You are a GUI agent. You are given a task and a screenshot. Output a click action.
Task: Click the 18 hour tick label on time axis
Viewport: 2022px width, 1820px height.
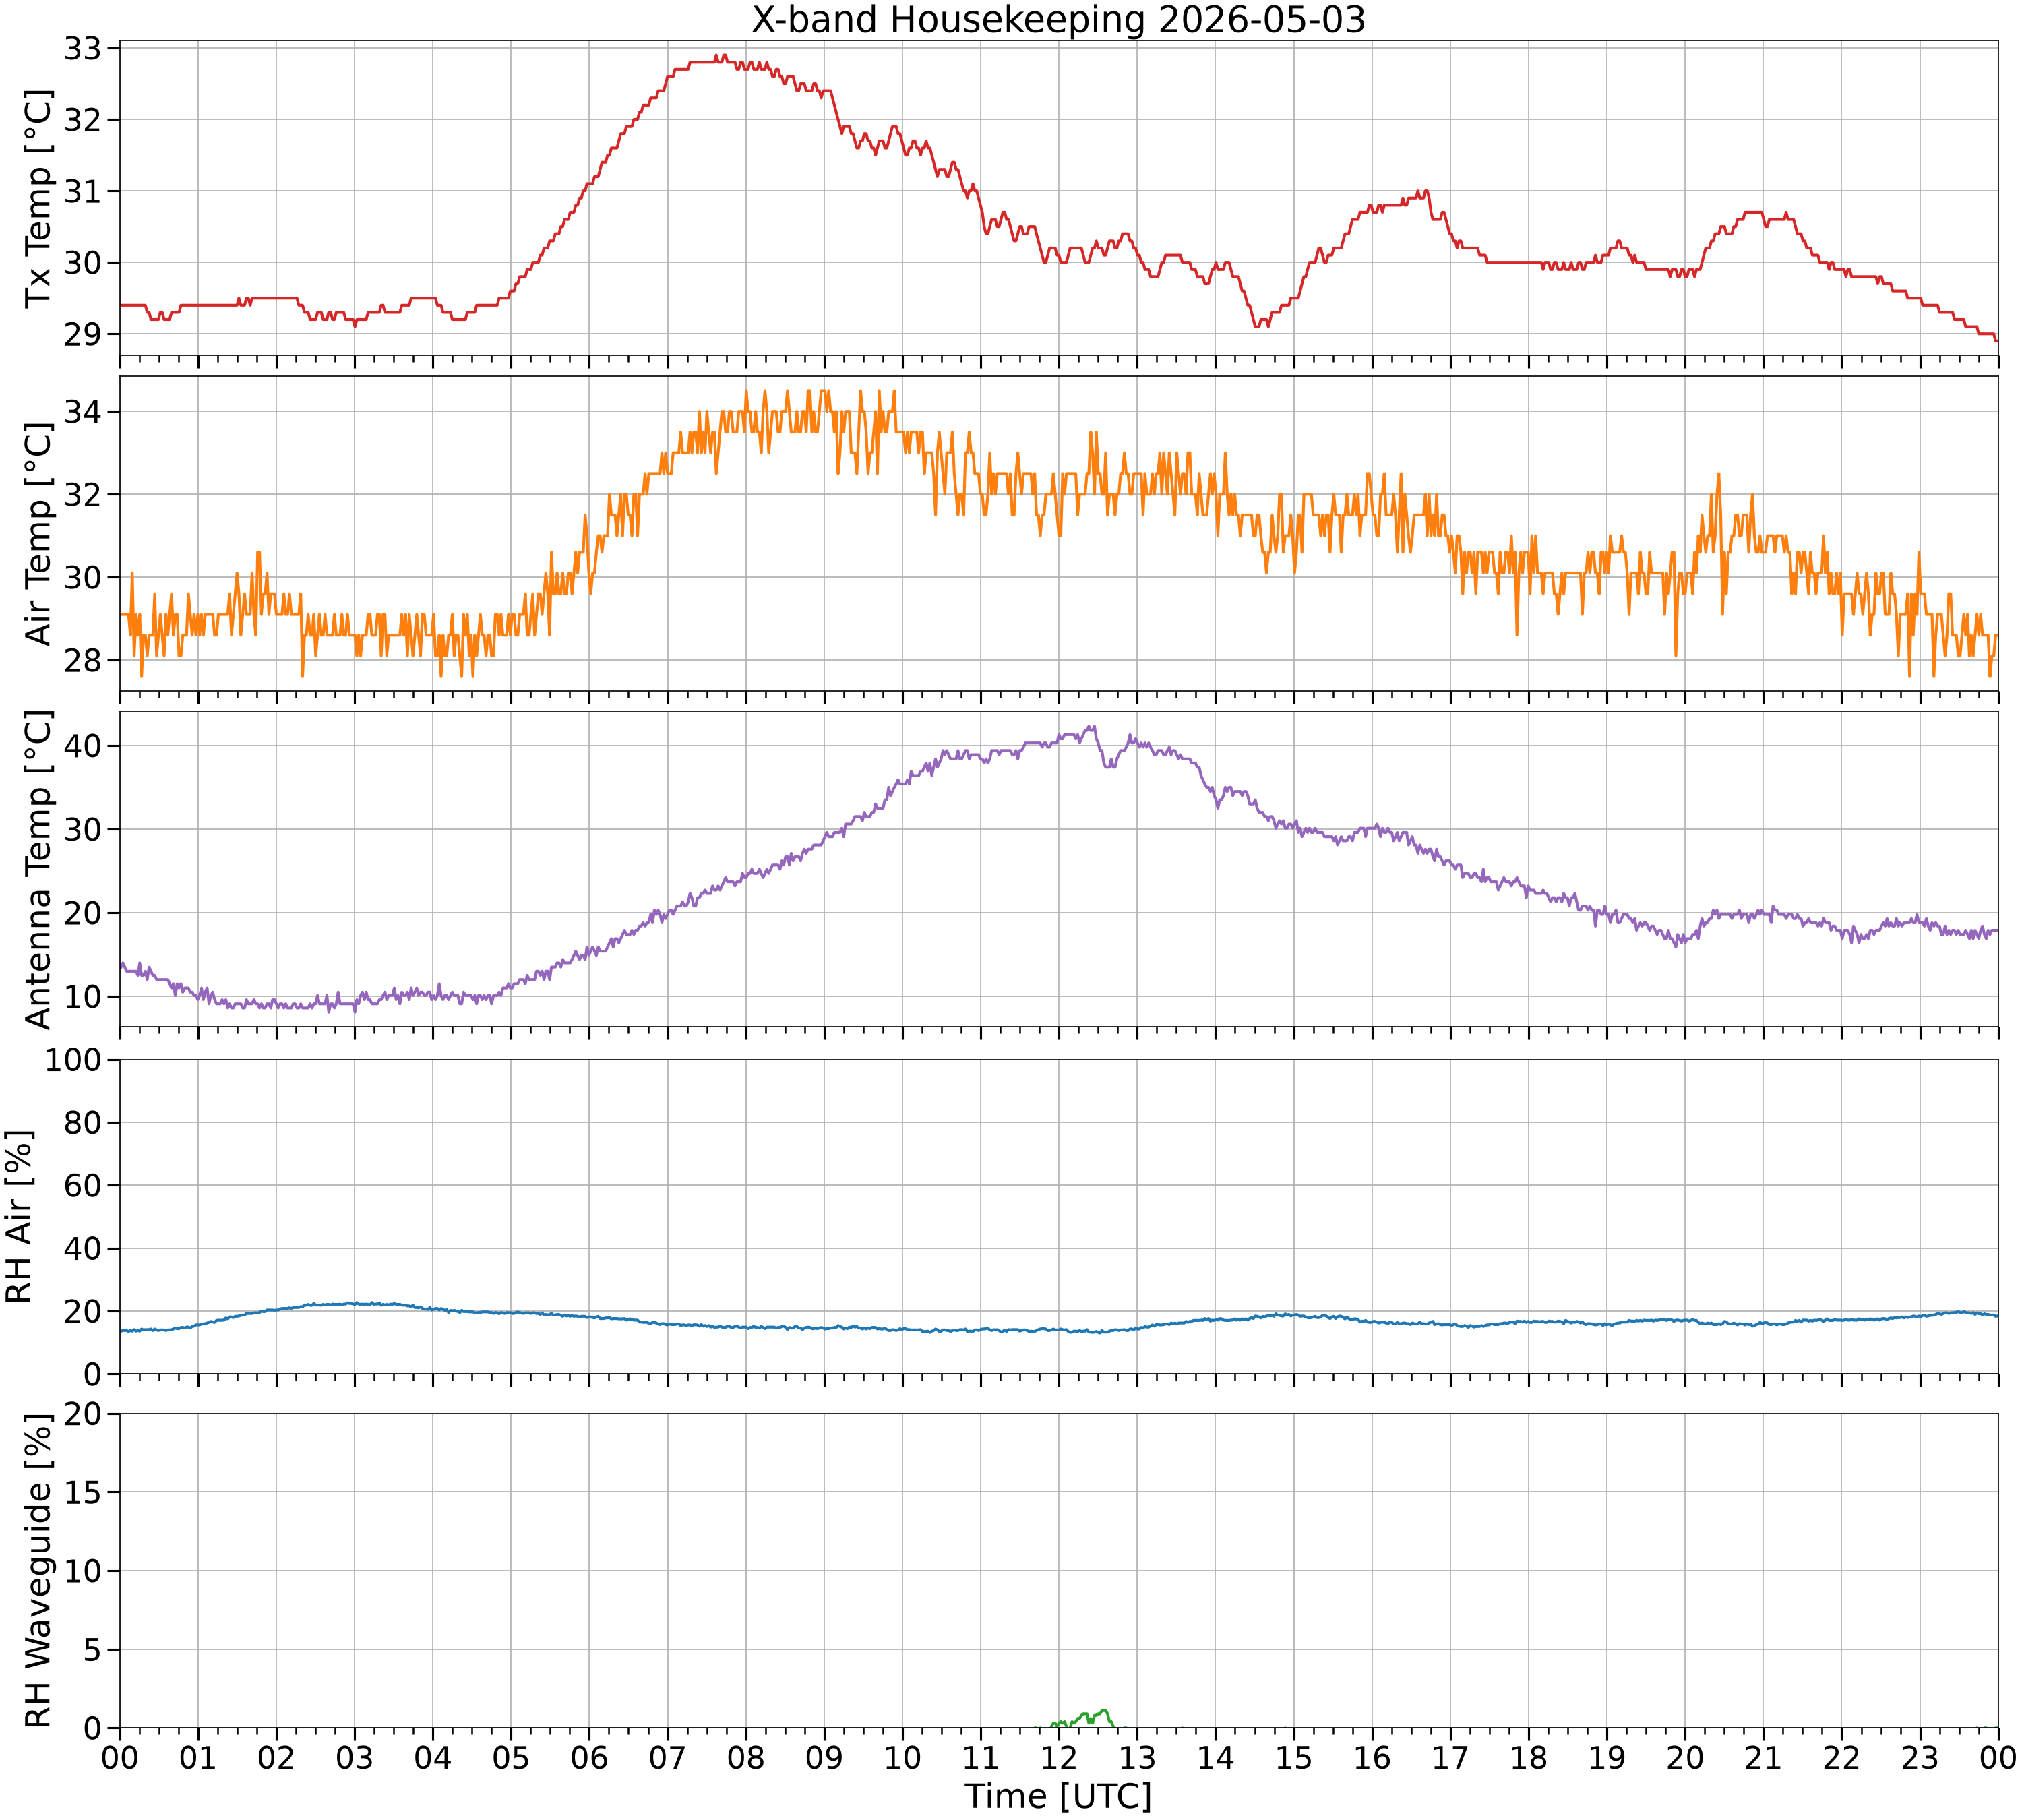coord(1528,1757)
